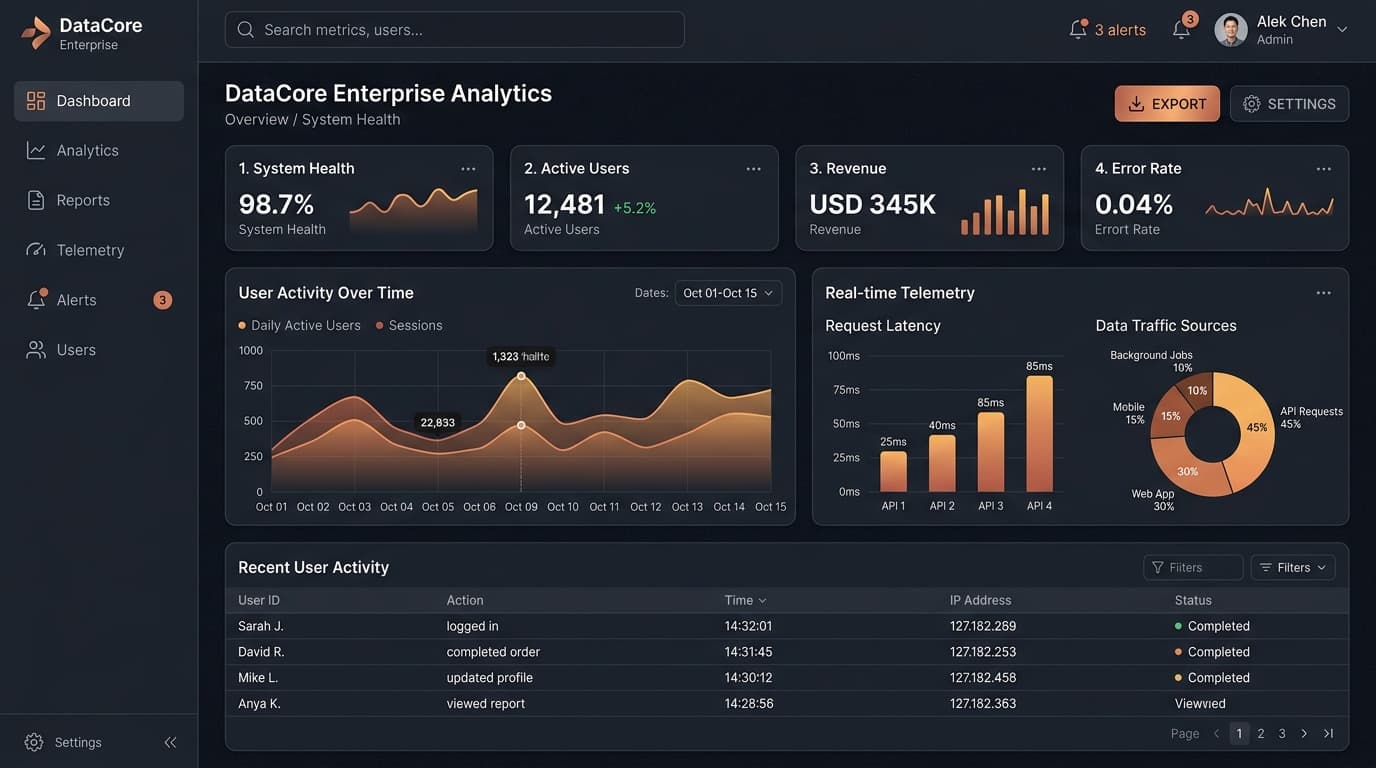Open the Users sidebar item
1376x768 pixels.
99,350
